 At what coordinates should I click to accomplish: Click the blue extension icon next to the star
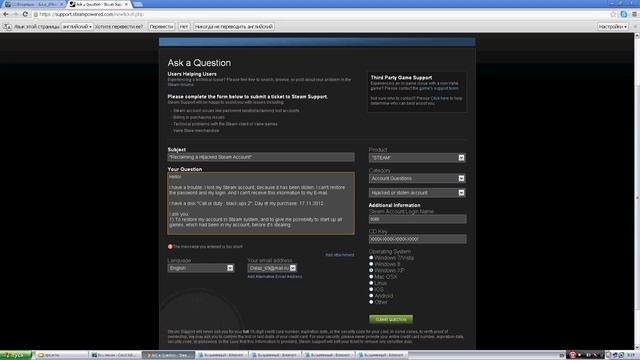pos(624,14)
